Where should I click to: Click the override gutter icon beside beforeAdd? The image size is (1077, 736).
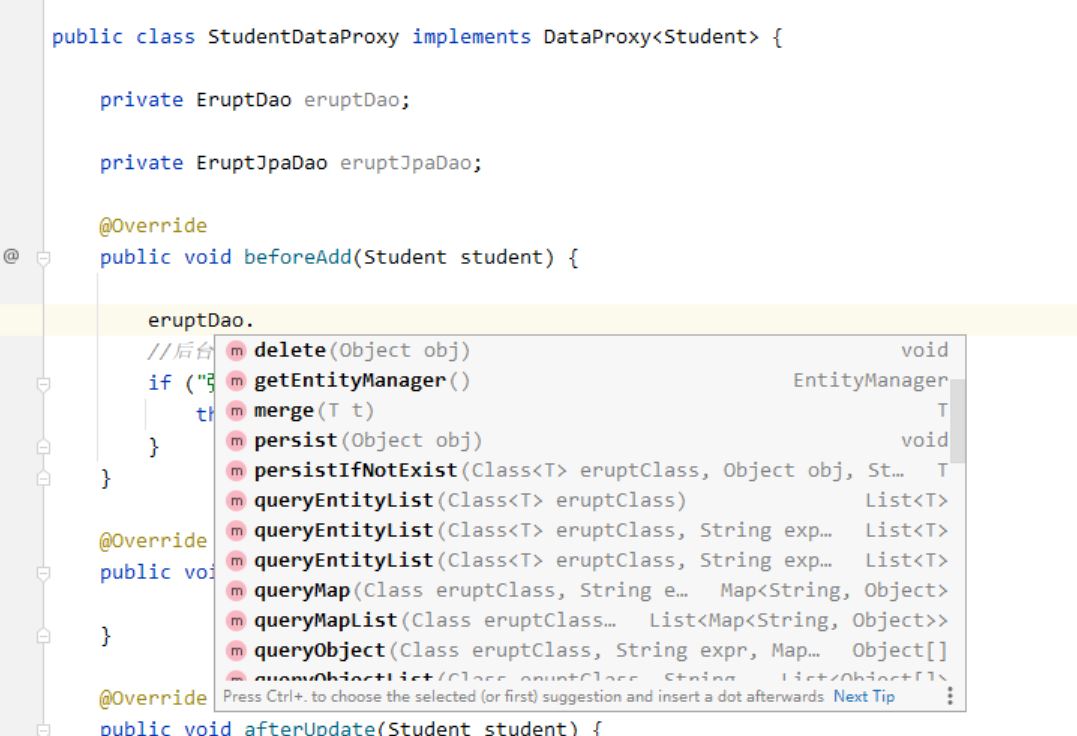pyautogui.click(x=12, y=256)
